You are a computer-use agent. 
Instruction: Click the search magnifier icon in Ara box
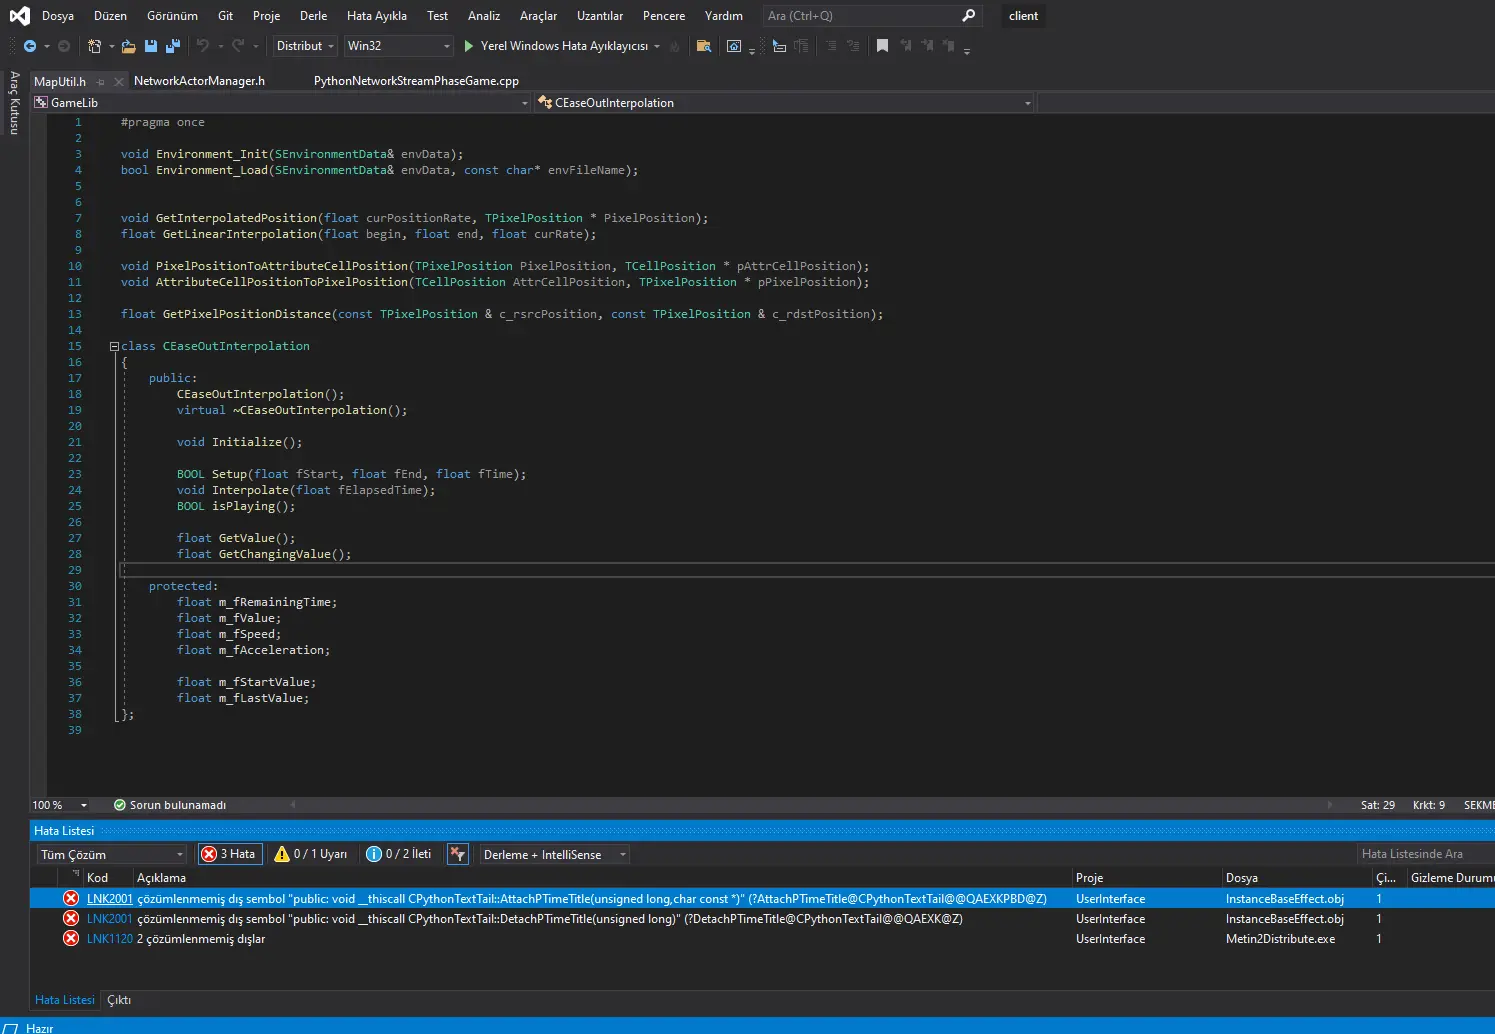[x=968, y=16]
